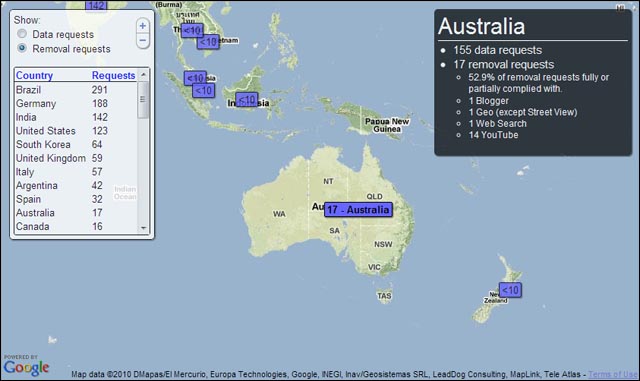640x381 pixels.
Task: Click '17 removal requests' in Australia panel
Action: click(x=504, y=65)
